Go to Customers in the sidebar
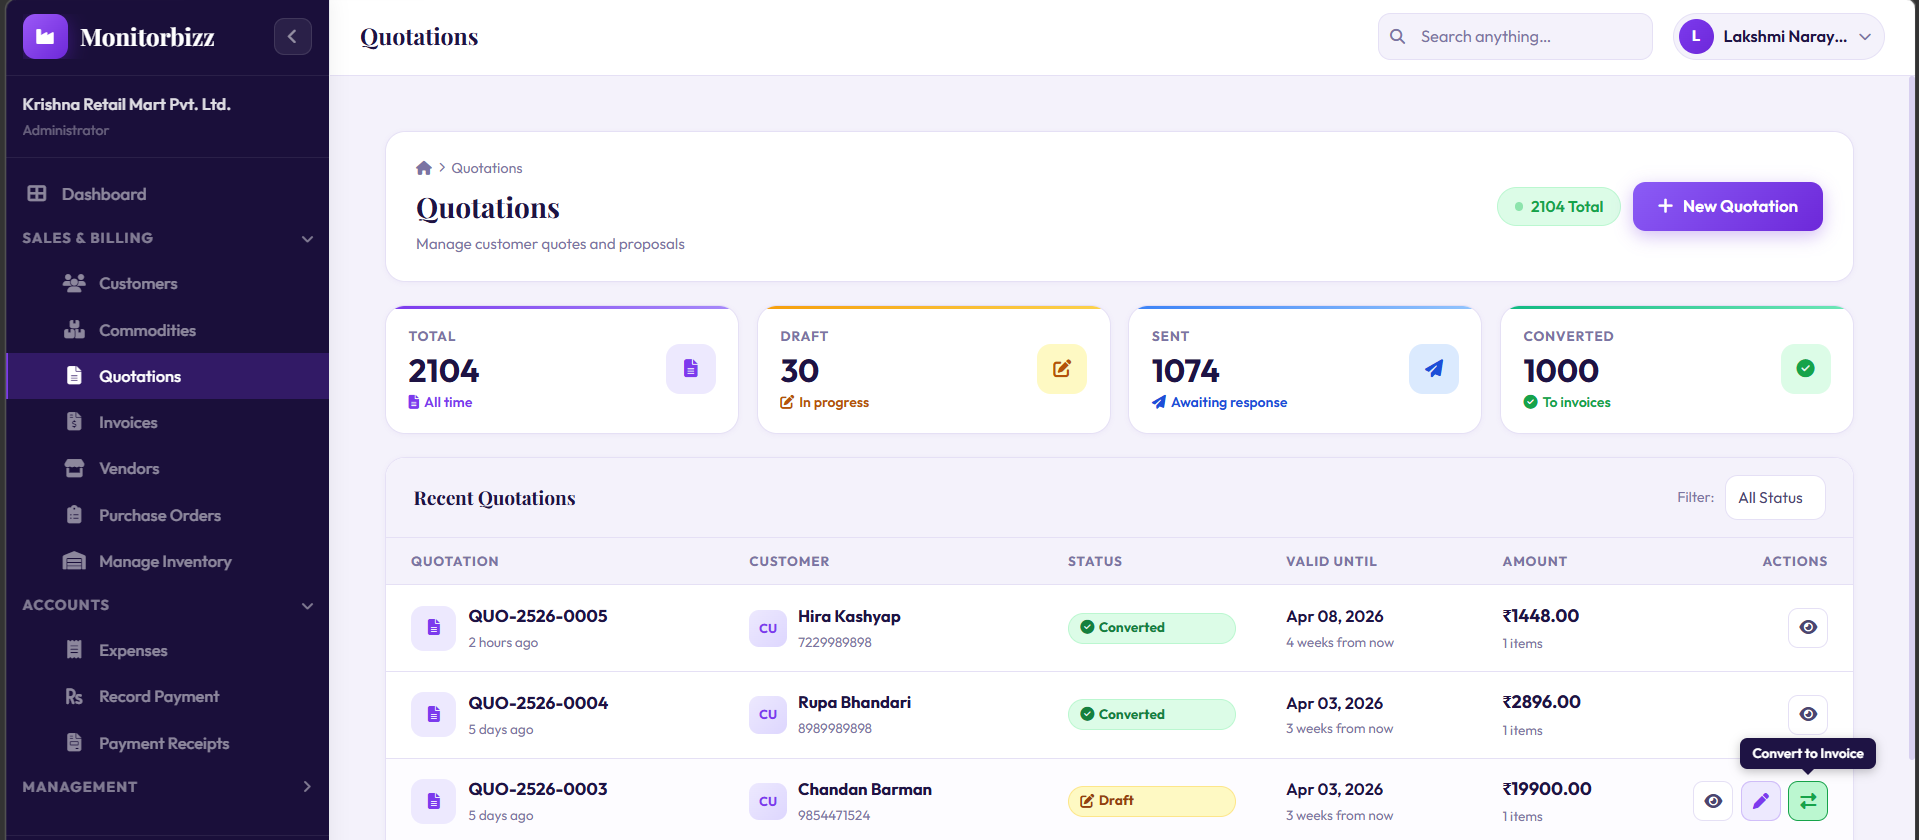This screenshot has width=1919, height=840. click(x=138, y=284)
